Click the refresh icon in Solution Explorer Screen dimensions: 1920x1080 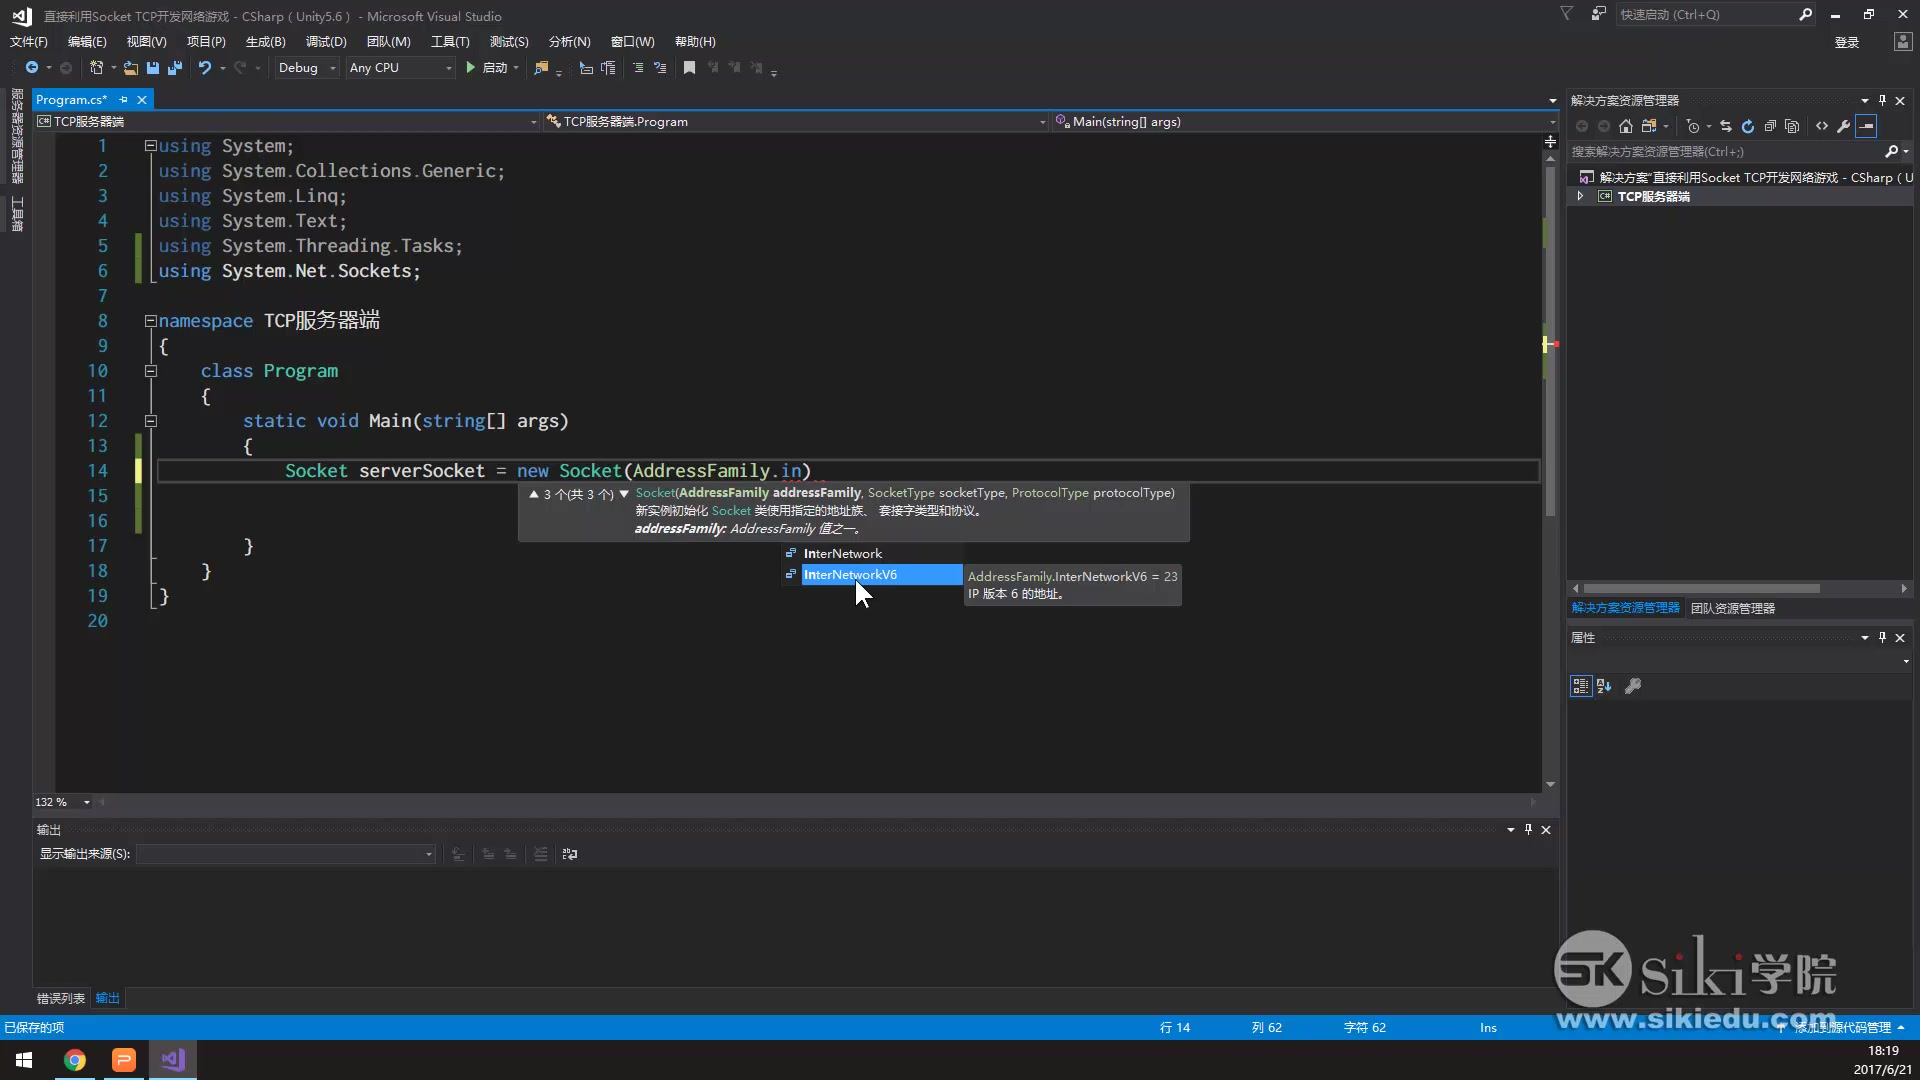(x=1748, y=126)
